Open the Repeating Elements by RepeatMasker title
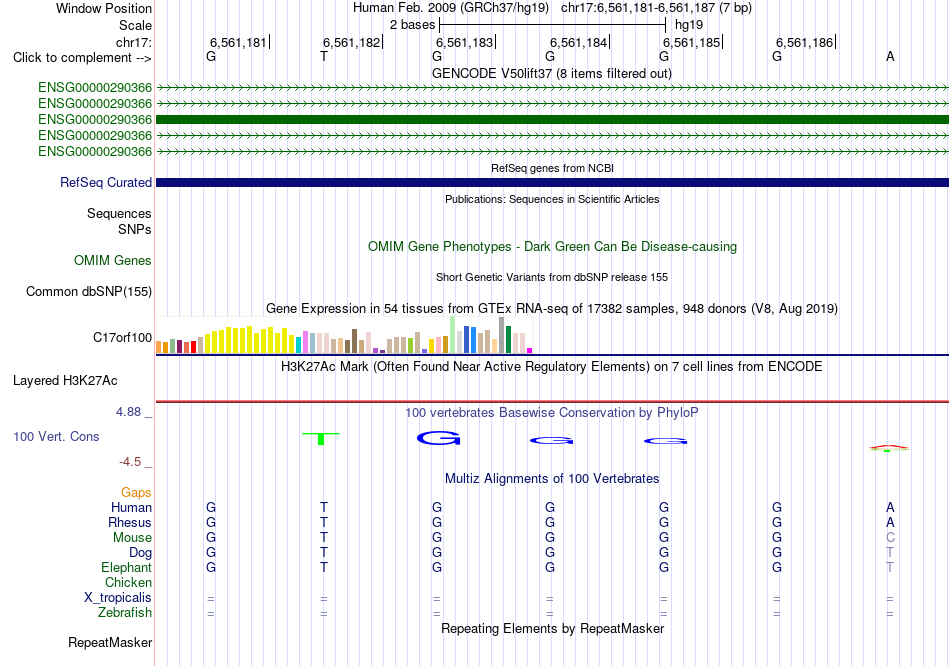Viewport: 950px width, 666px height. 552,629
